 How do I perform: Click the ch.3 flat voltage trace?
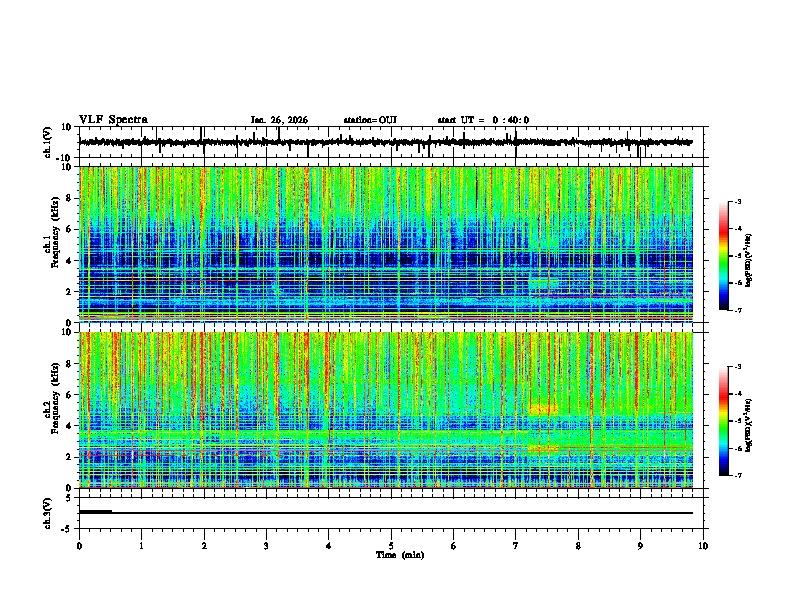coord(386,513)
